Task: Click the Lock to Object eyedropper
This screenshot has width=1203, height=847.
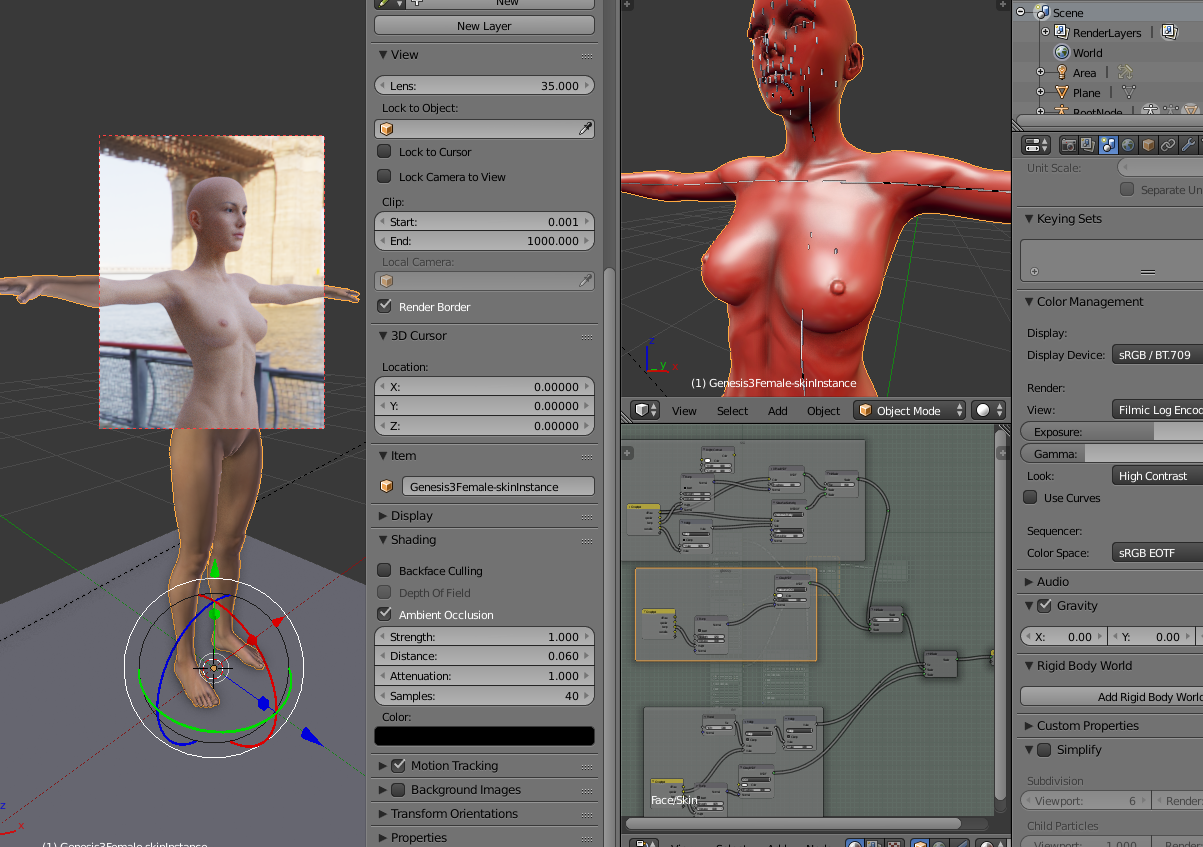Action: point(586,129)
